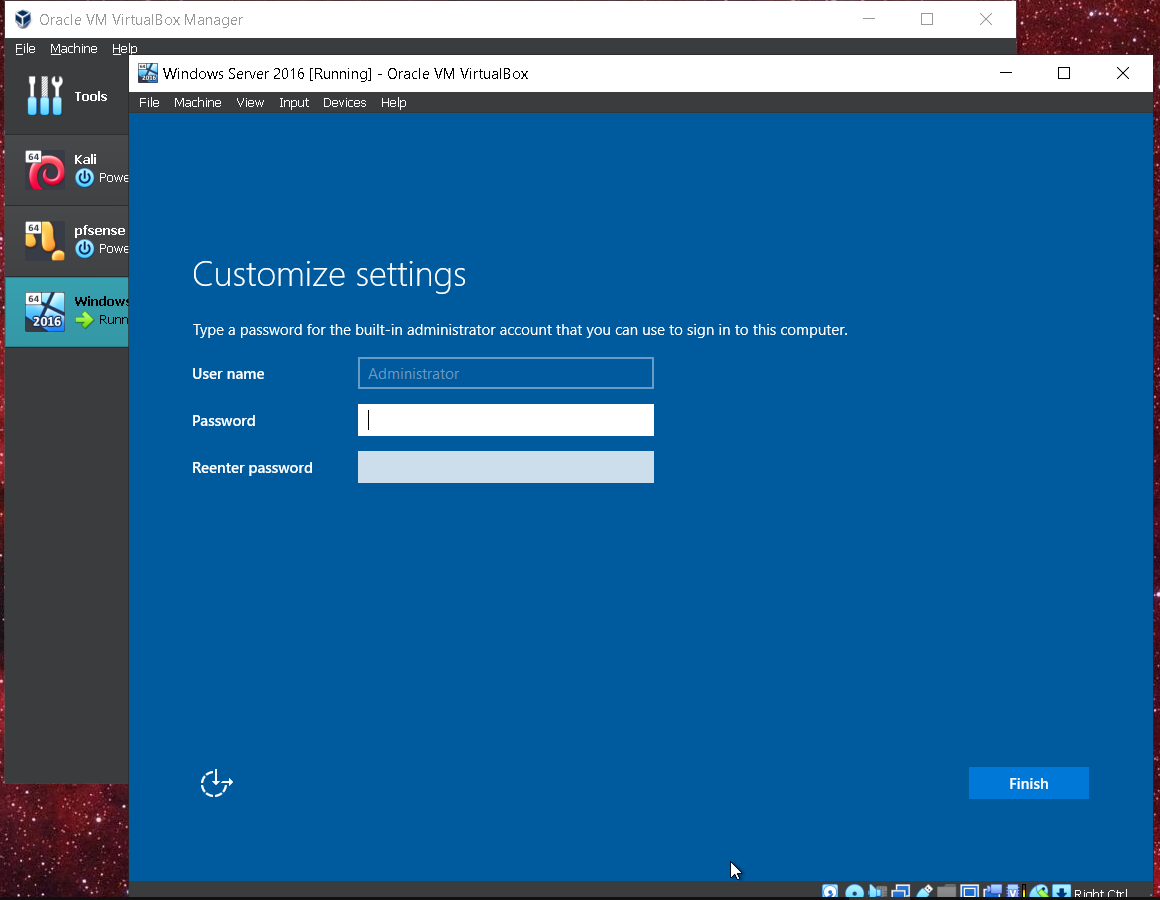Open the View menu

coord(250,102)
